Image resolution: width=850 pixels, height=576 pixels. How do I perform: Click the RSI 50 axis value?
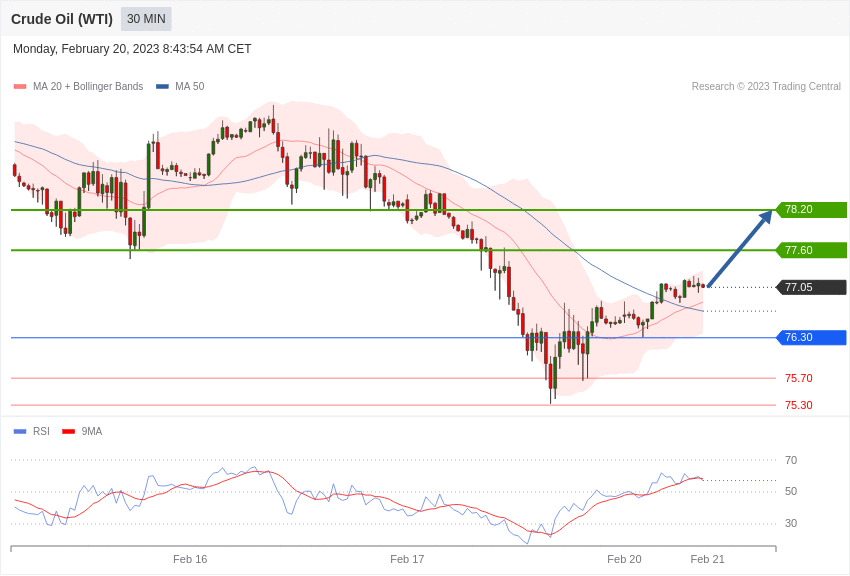point(791,491)
